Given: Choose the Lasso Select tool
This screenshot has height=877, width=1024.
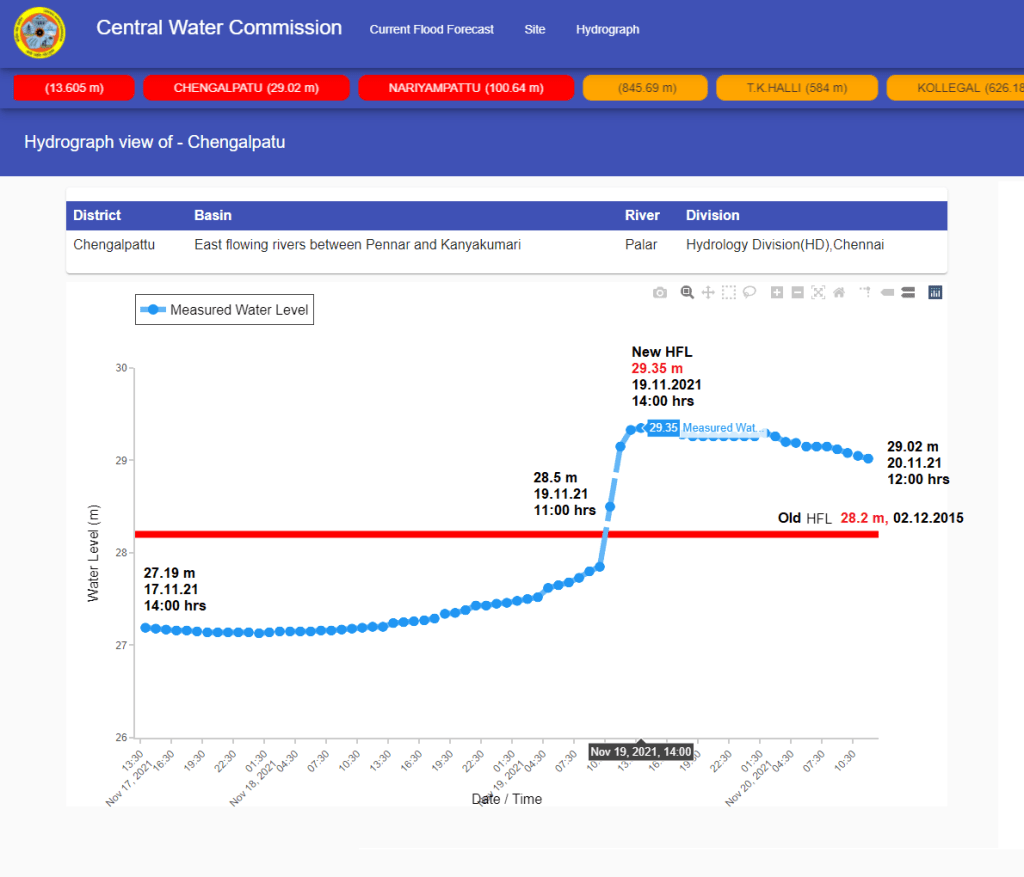Looking at the screenshot, I should click(749, 293).
